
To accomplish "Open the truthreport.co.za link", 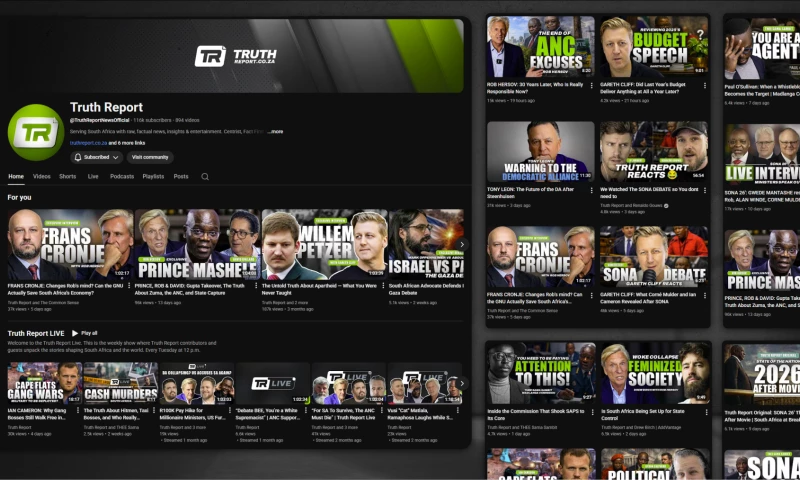I will tap(88, 143).
